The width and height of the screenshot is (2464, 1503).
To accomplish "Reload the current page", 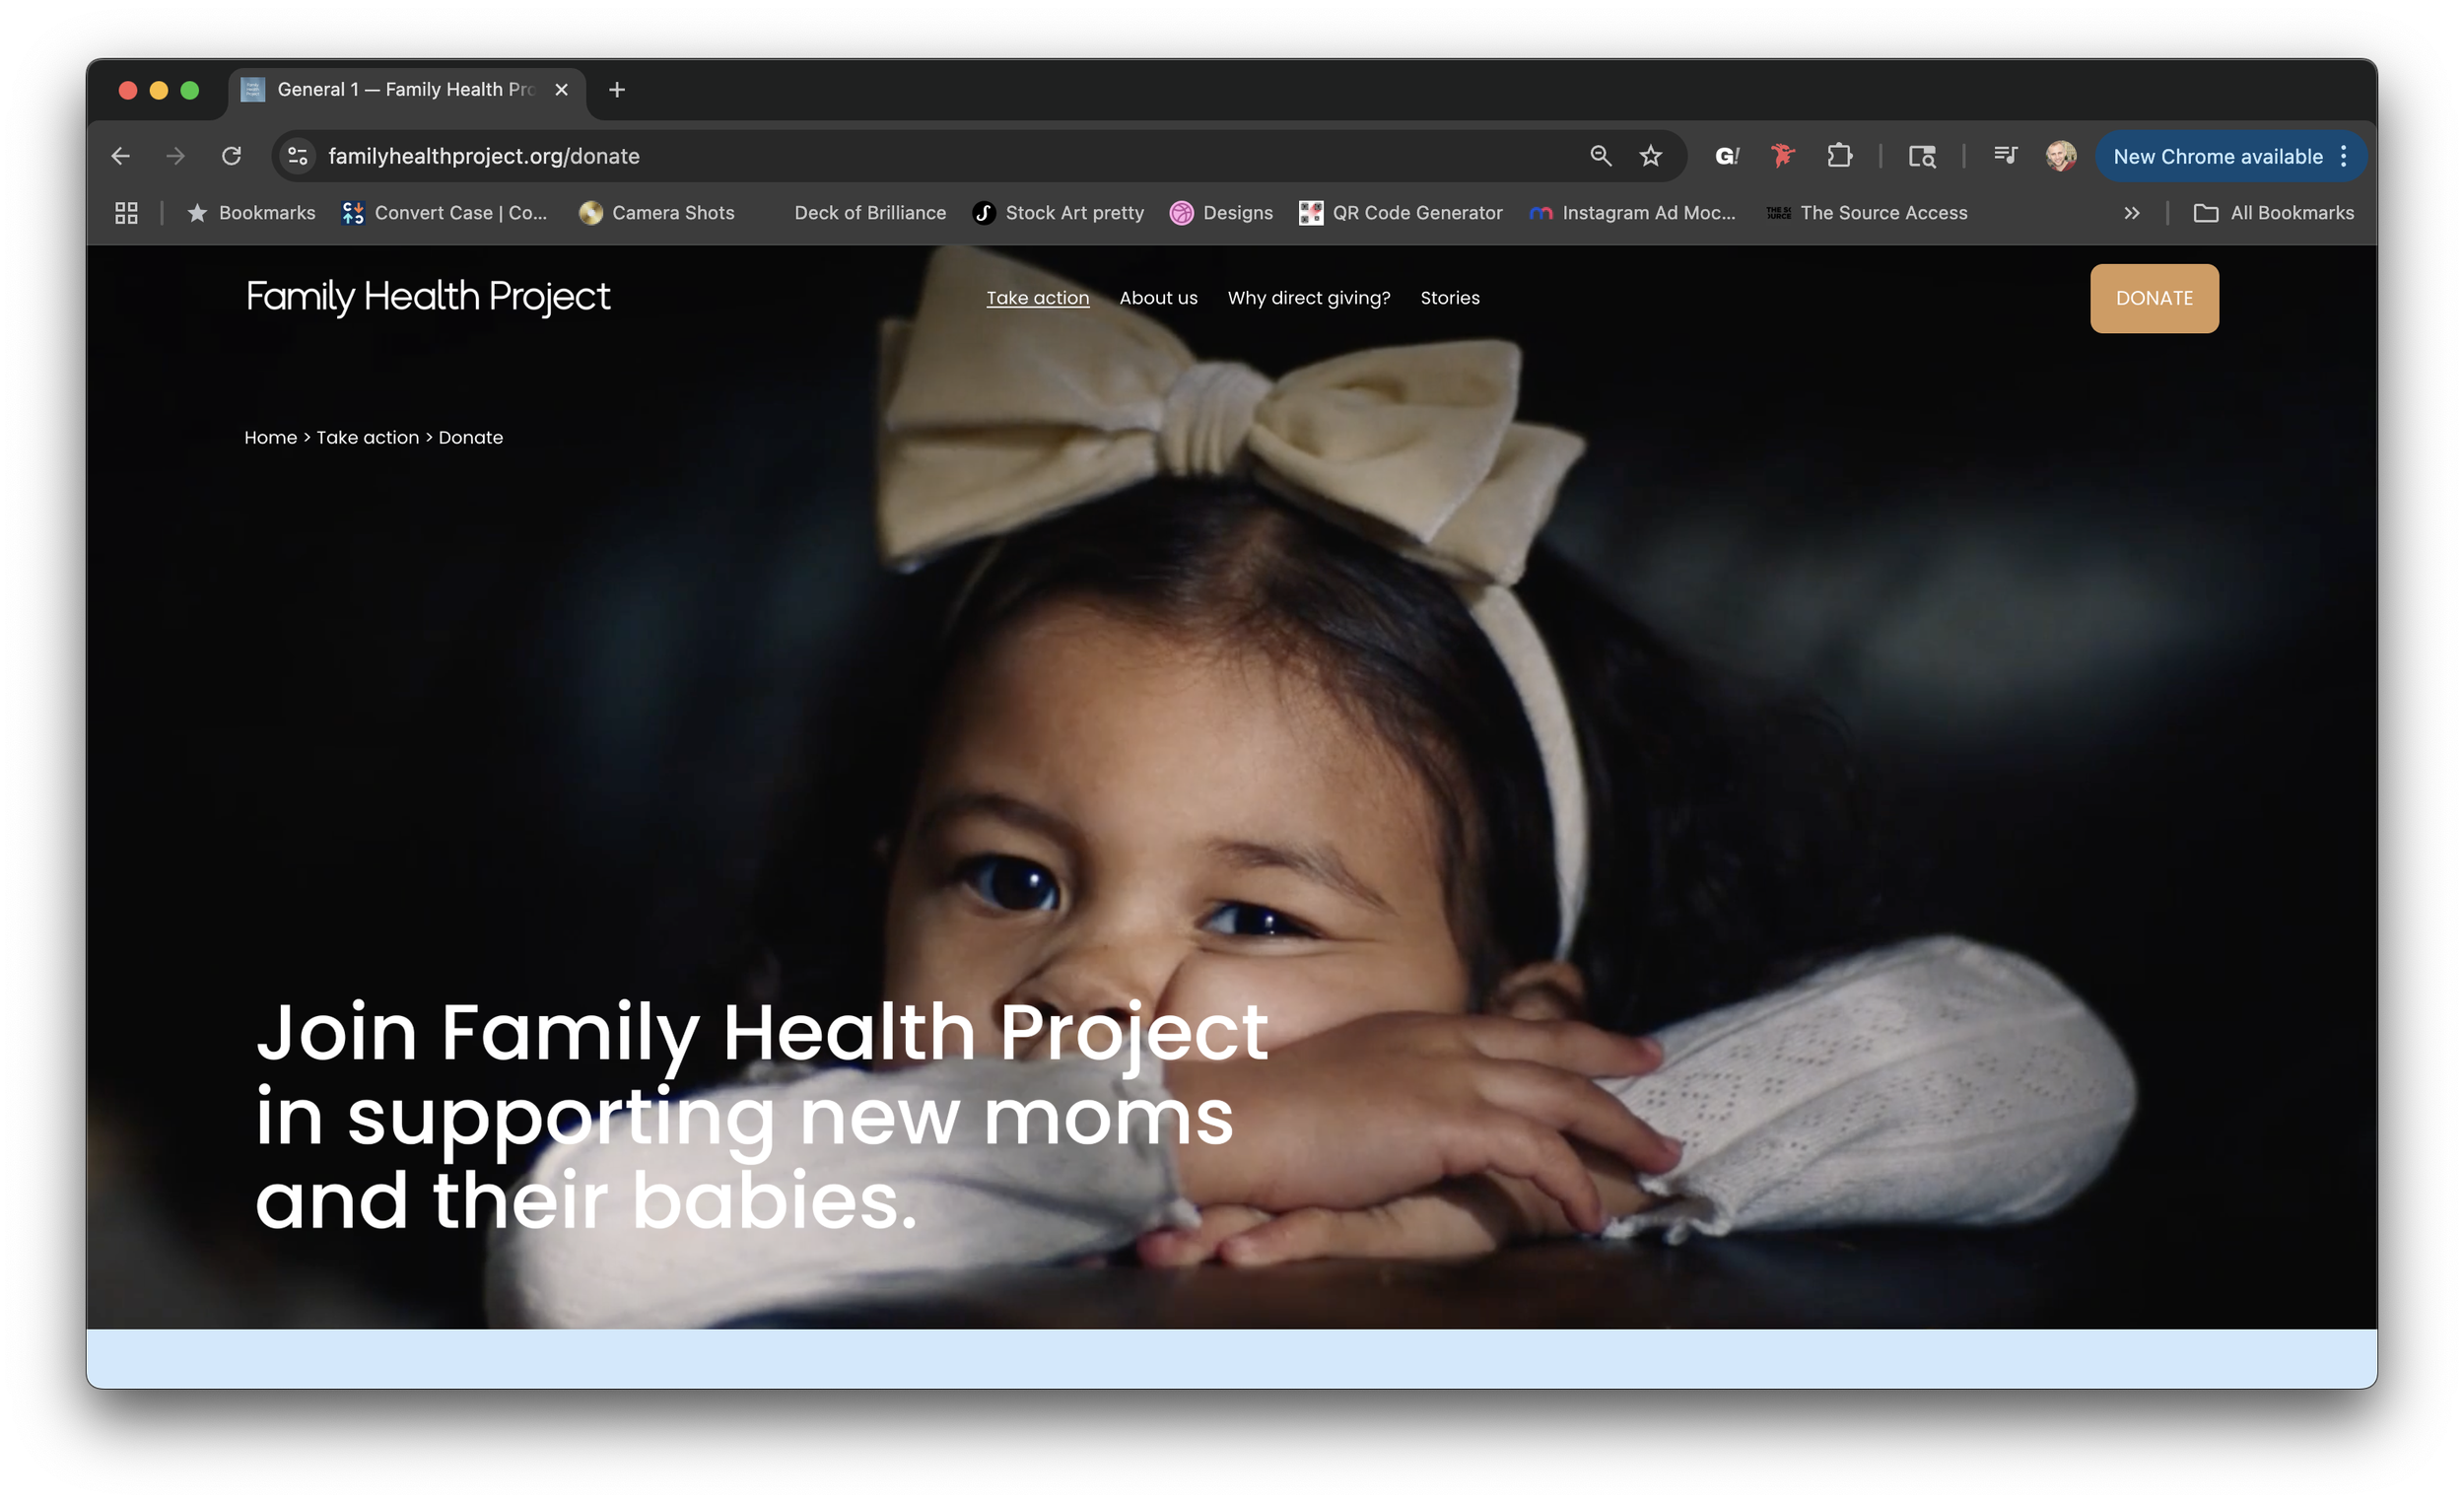I will tap(231, 156).
